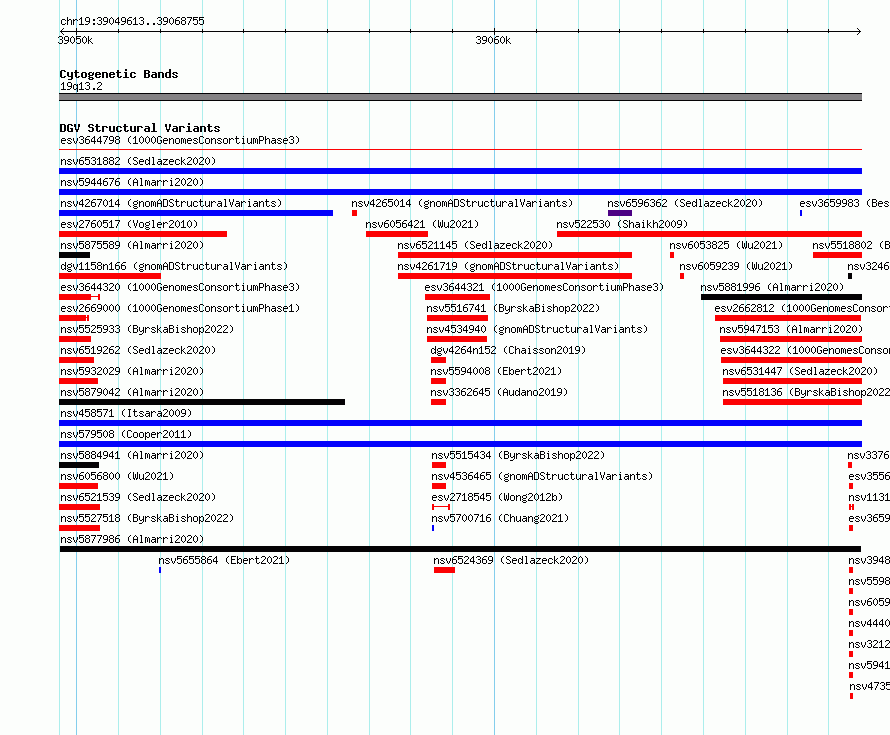
Task: Click the dgv1158n166 (gnomADStructuralVariants) label
Action: click(x=174, y=266)
